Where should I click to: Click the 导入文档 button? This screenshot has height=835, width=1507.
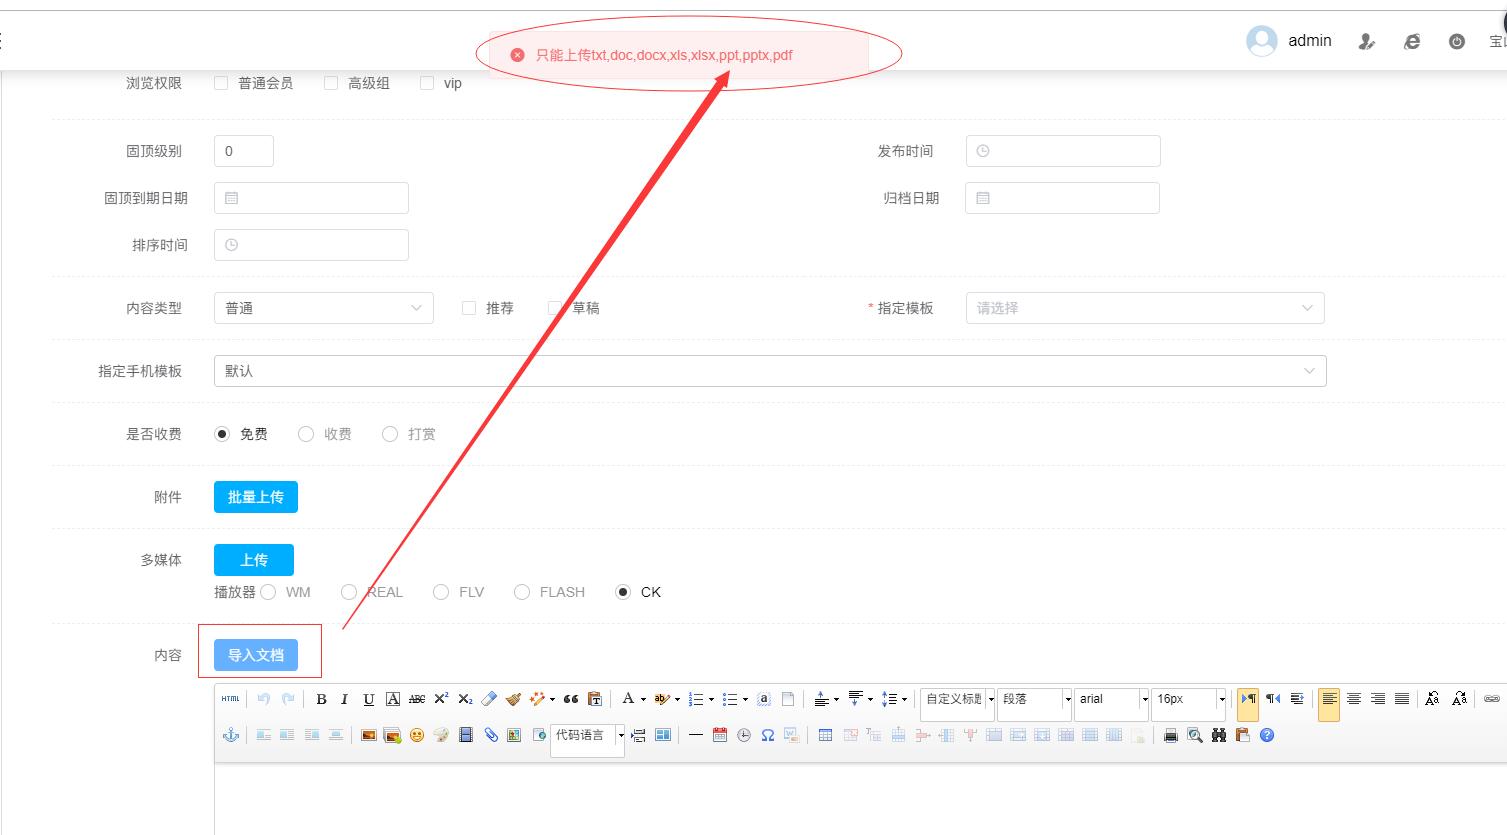click(x=256, y=655)
